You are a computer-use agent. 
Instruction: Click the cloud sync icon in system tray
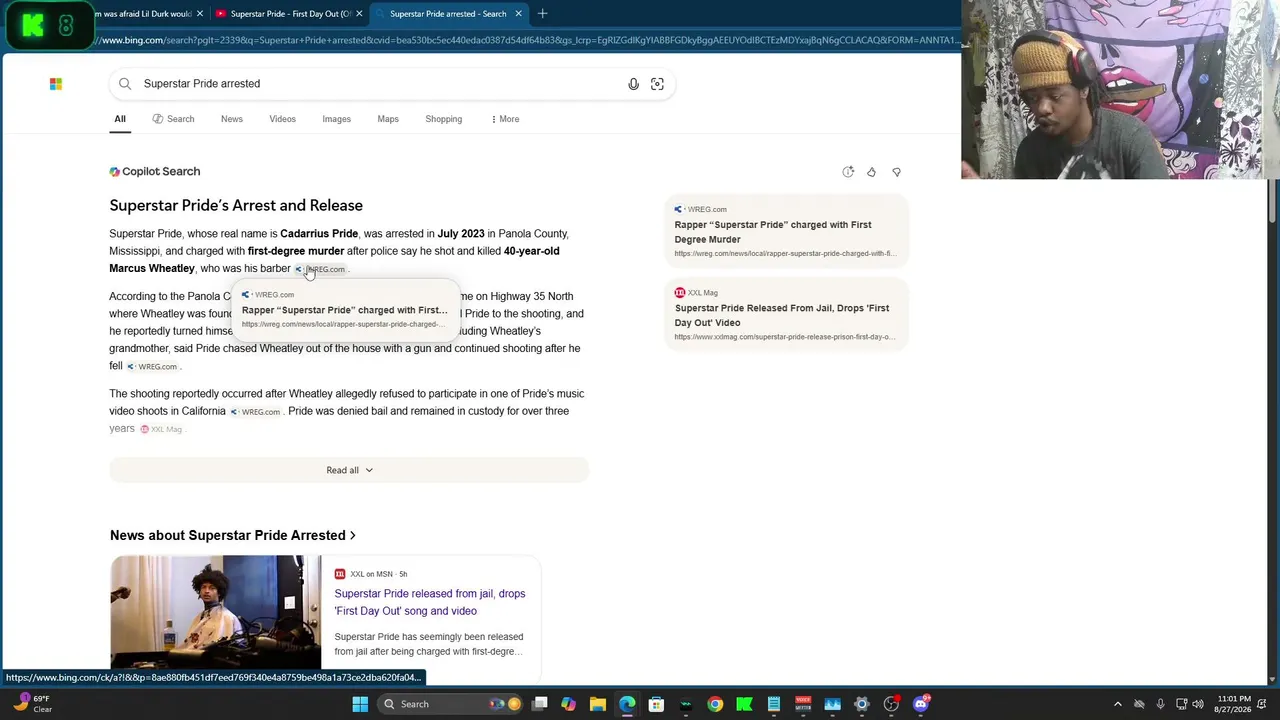pyautogui.click(x=1139, y=704)
